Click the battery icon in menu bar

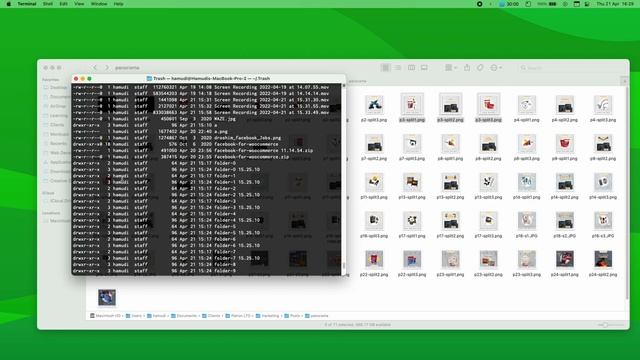[553, 4]
